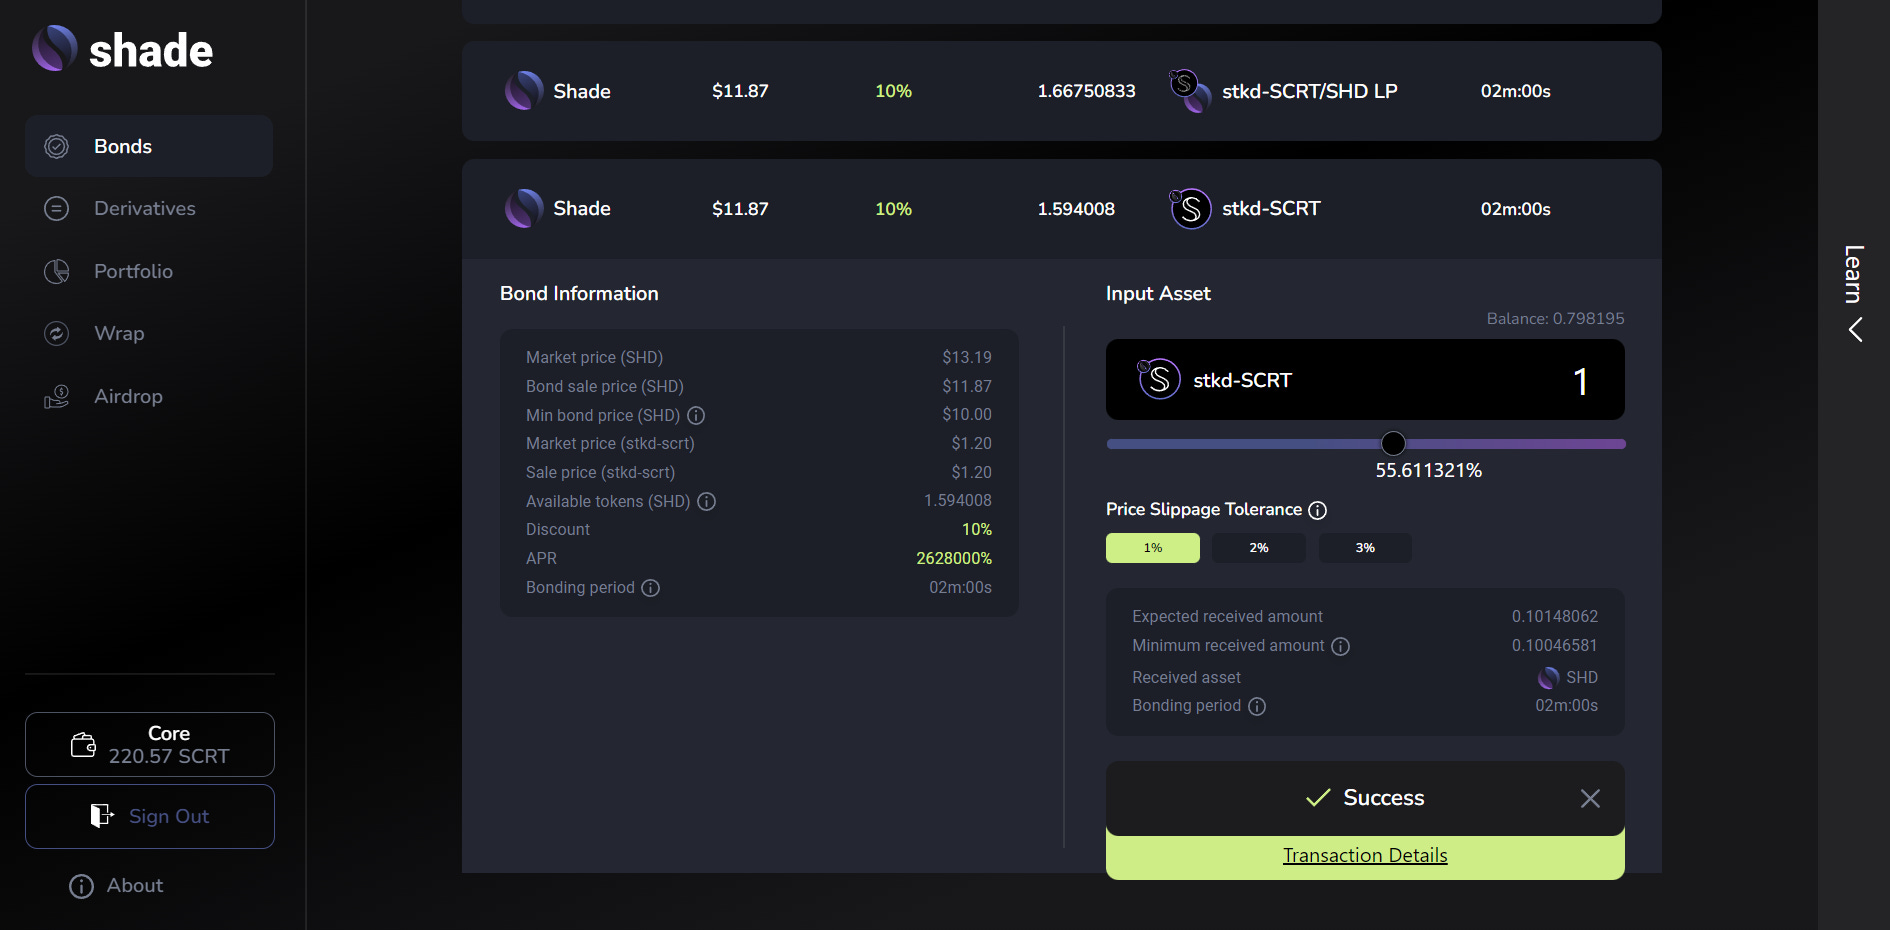
Task: Click the 55.611321% slider value
Action: click(1428, 471)
